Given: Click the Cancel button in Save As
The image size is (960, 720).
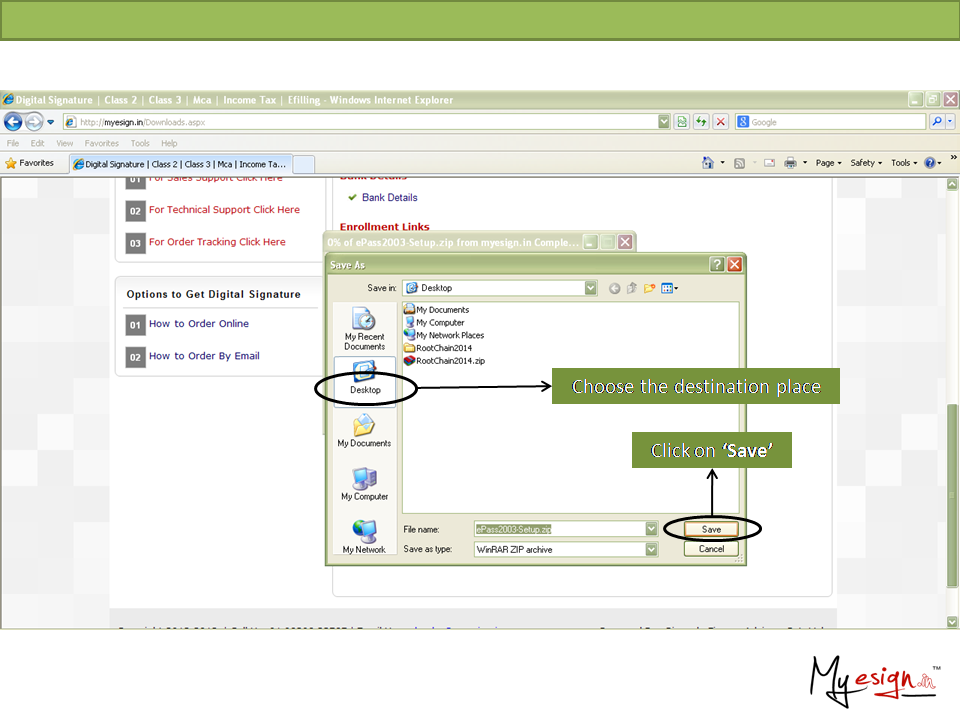Looking at the screenshot, I should click(x=711, y=549).
